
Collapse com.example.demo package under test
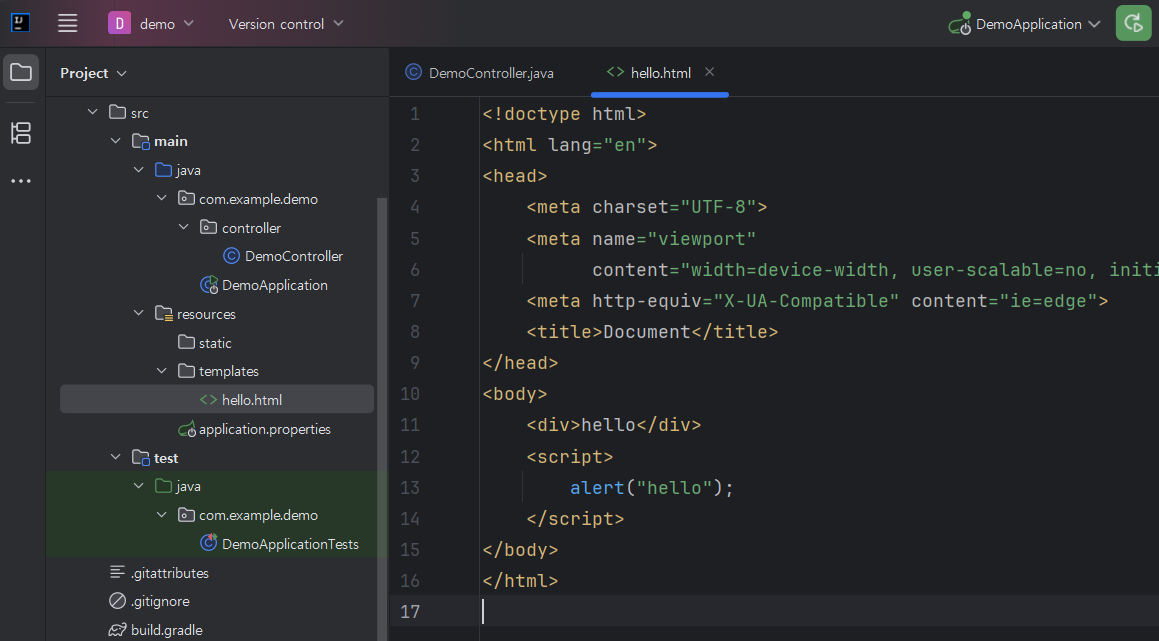tap(161, 515)
